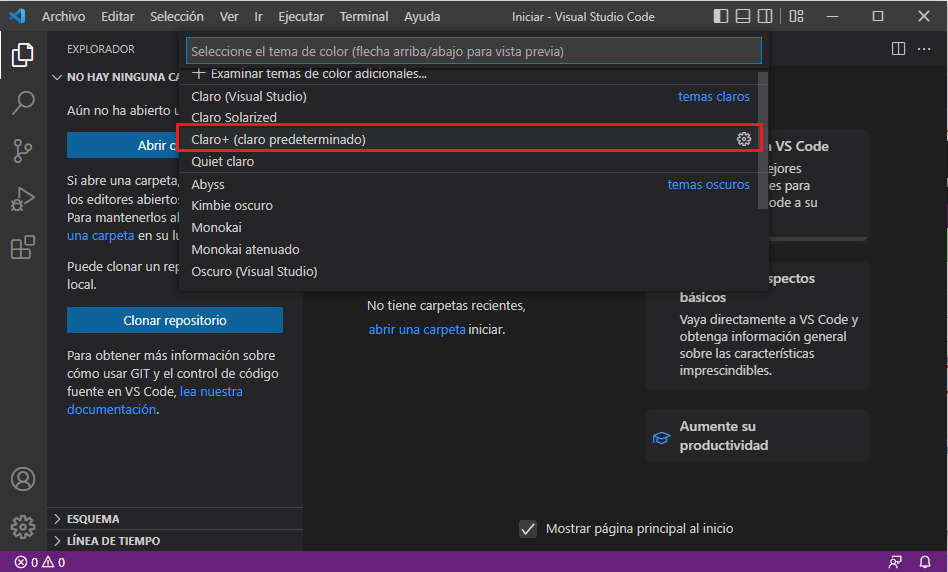The width and height of the screenshot is (948, 572).
Task: Select the Kimbie oscuro theme
Action: [469, 206]
